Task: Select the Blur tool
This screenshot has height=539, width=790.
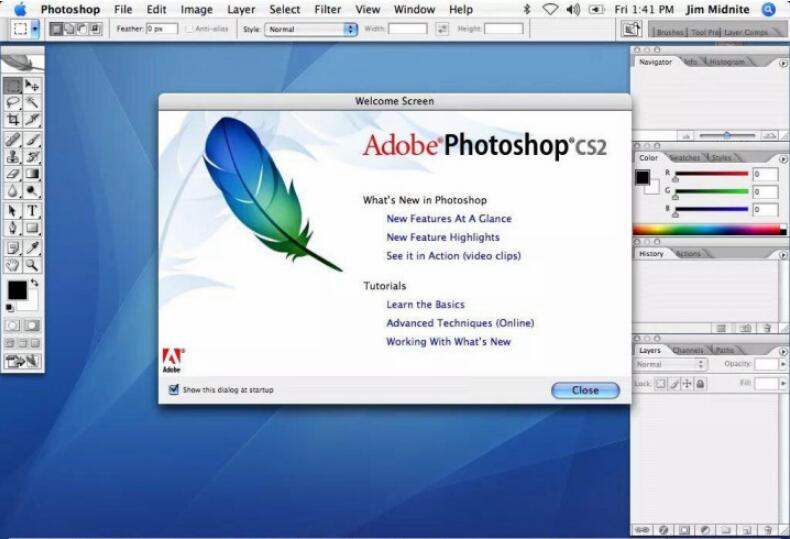Action: point(13,191)
